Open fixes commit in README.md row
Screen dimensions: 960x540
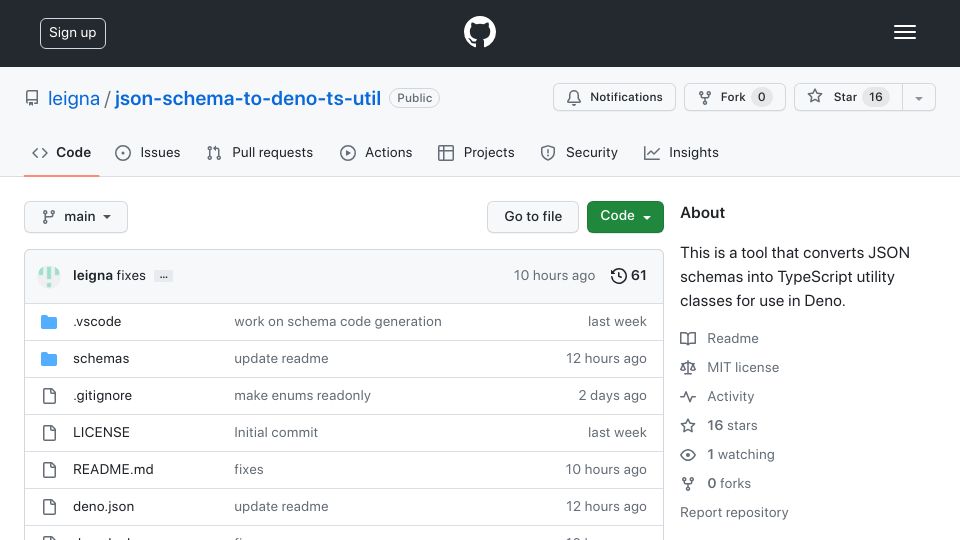click(249, 469)
